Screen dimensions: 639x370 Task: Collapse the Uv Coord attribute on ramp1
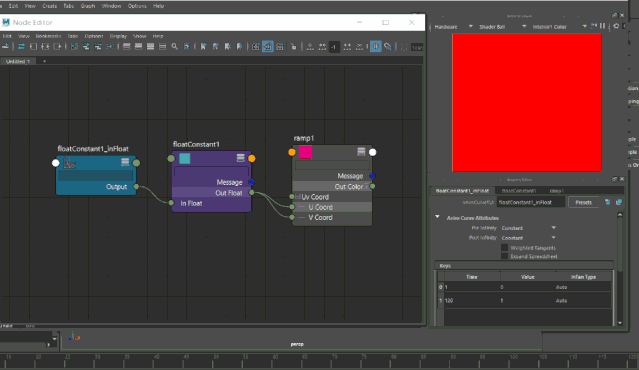(298, 197)
